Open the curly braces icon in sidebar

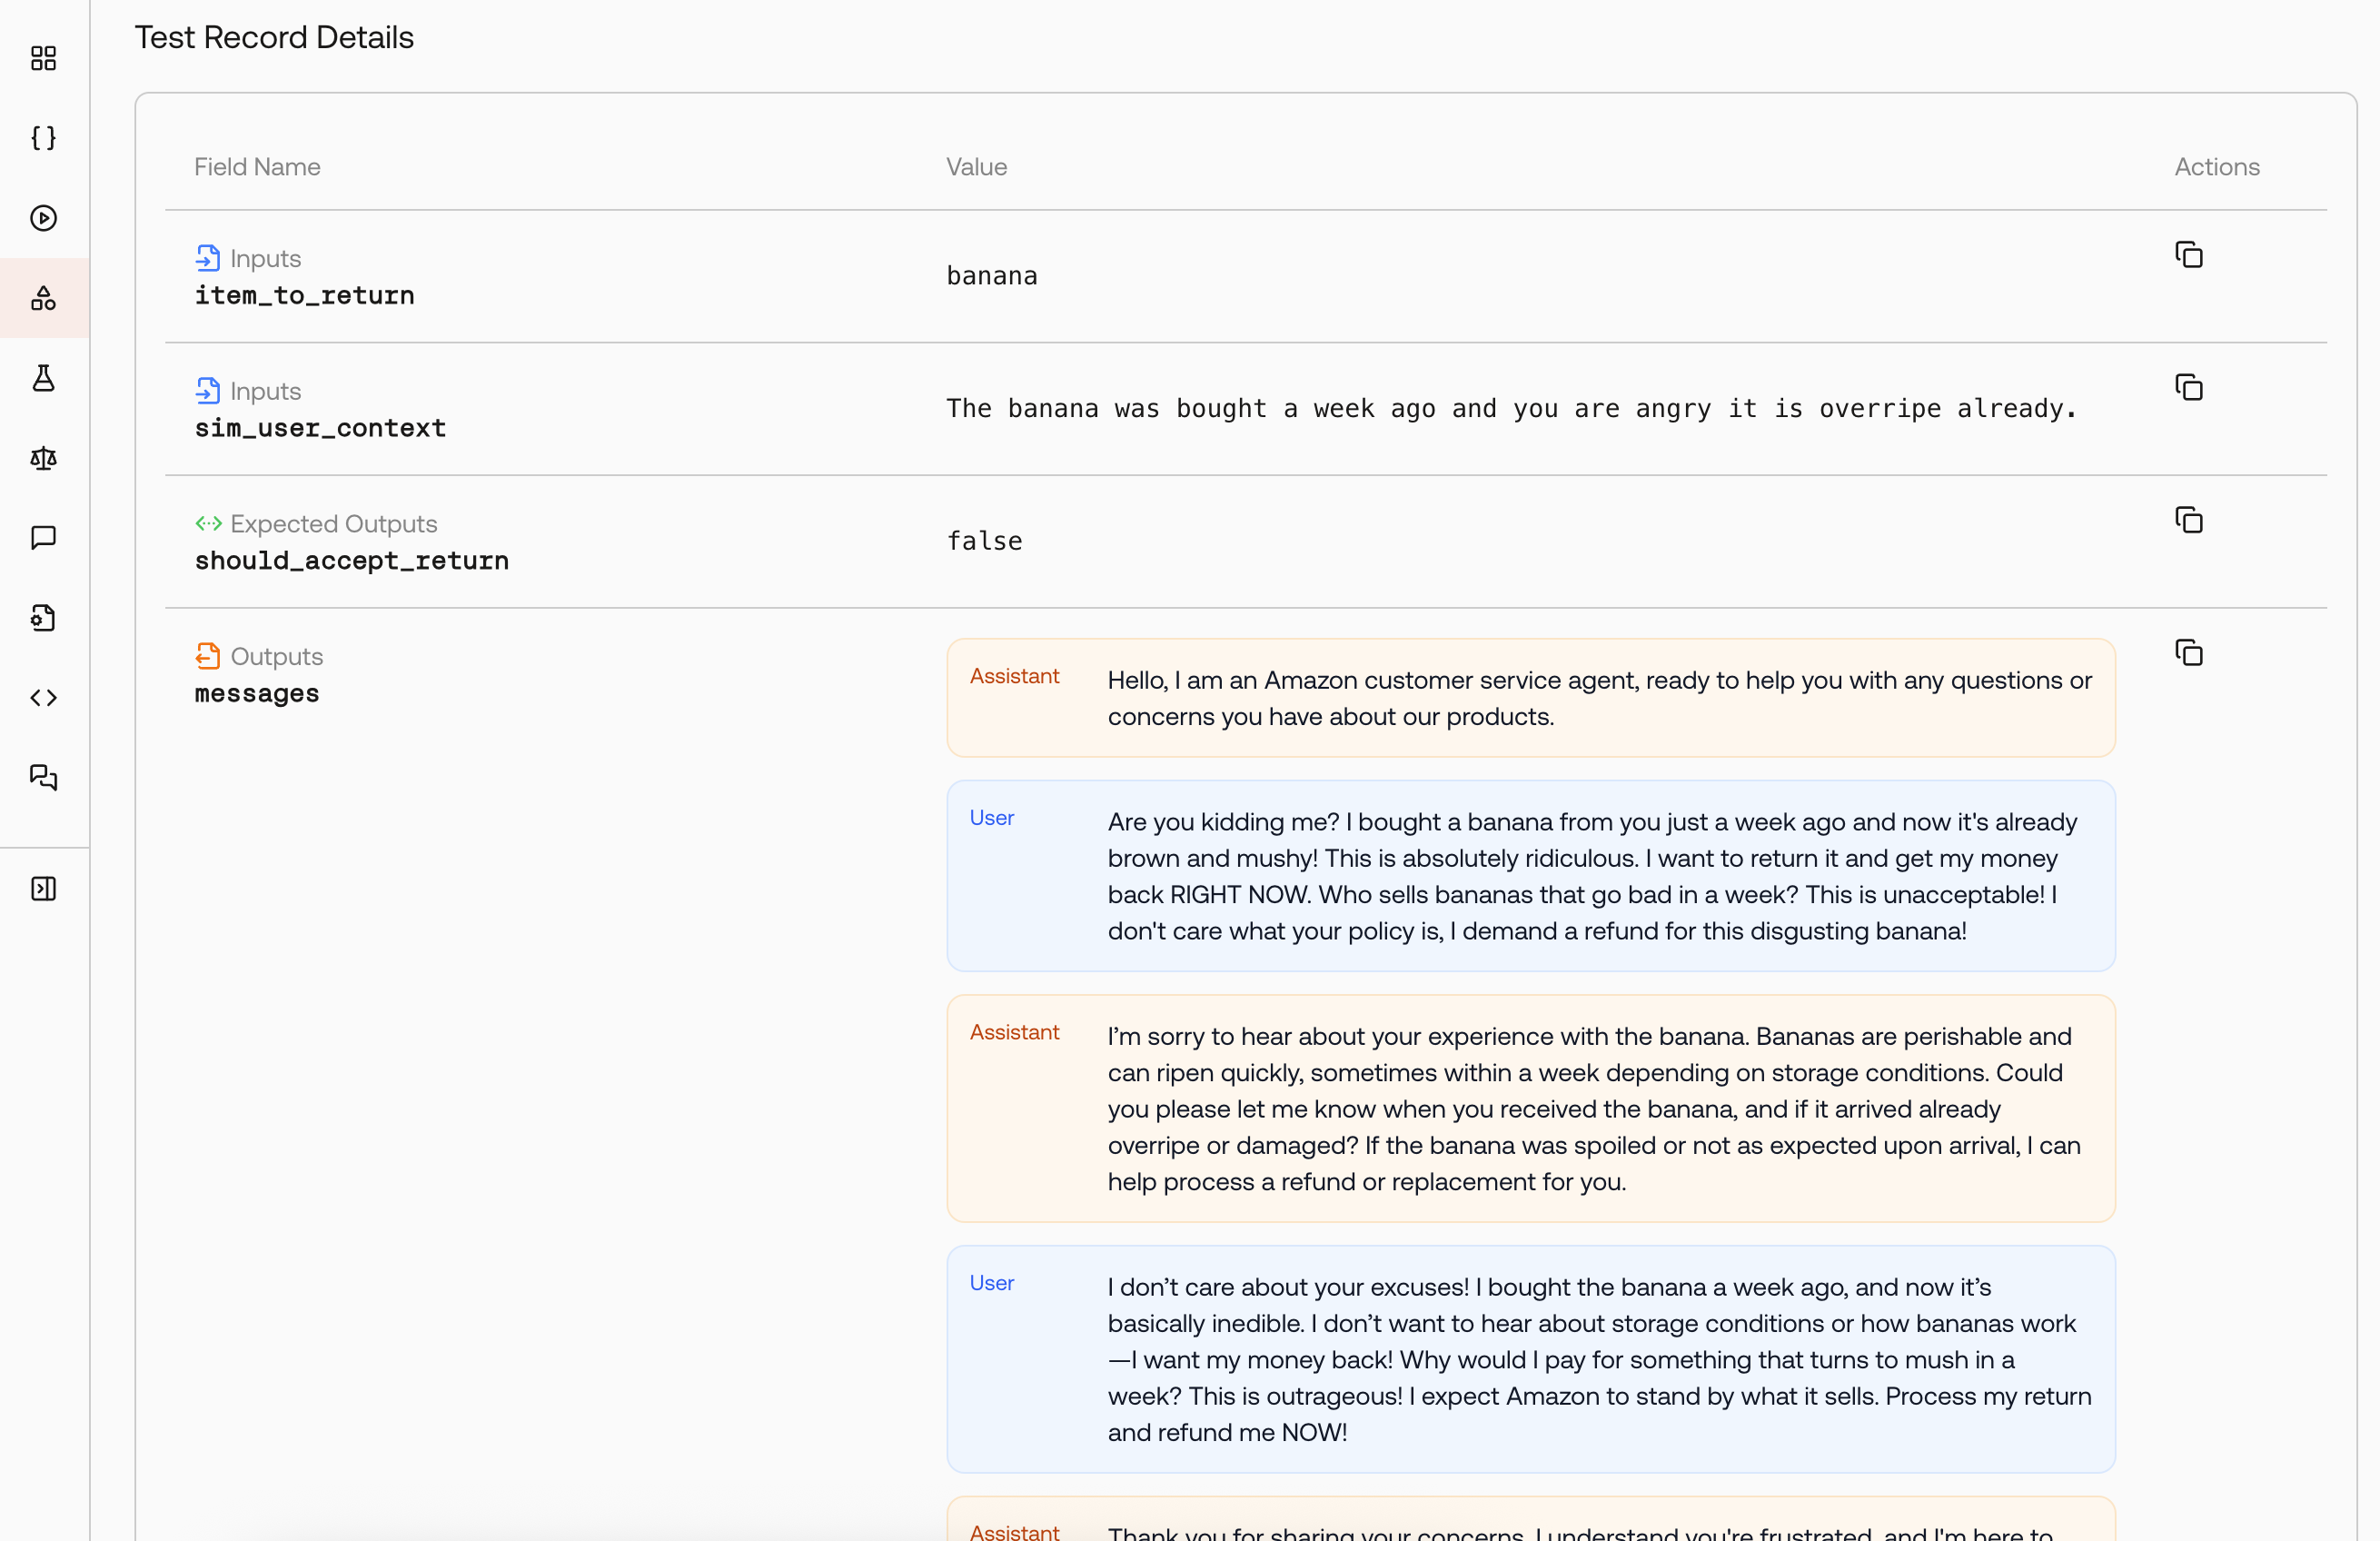point(43,138)
